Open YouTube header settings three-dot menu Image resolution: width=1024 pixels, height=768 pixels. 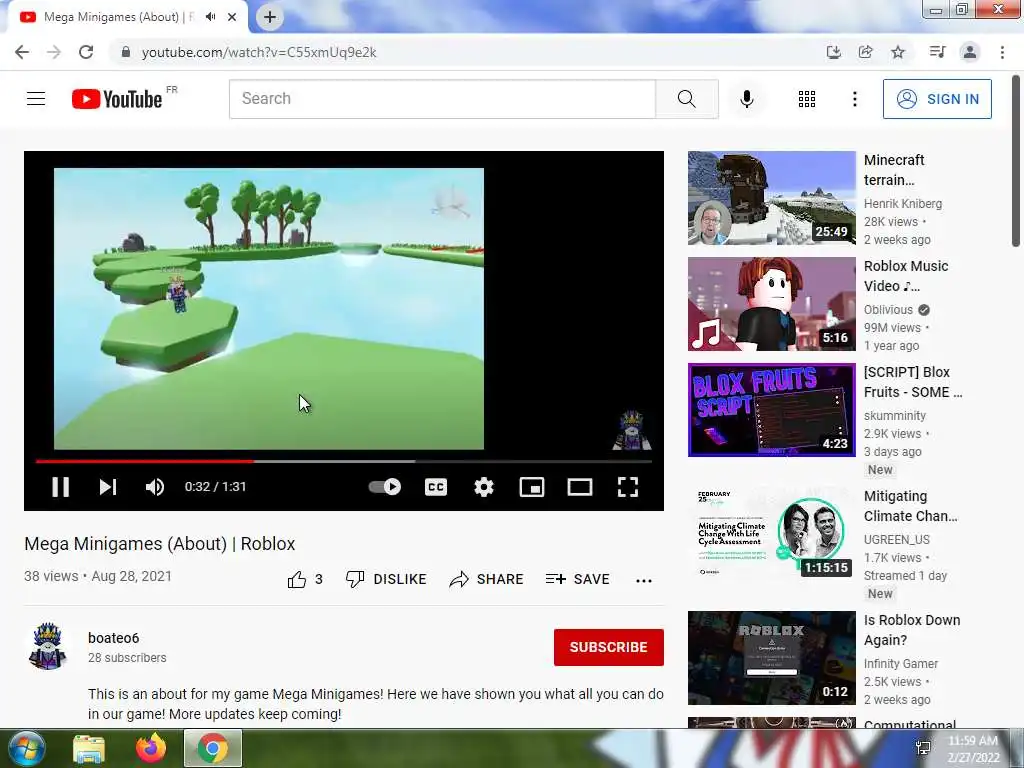coord(855,99)
